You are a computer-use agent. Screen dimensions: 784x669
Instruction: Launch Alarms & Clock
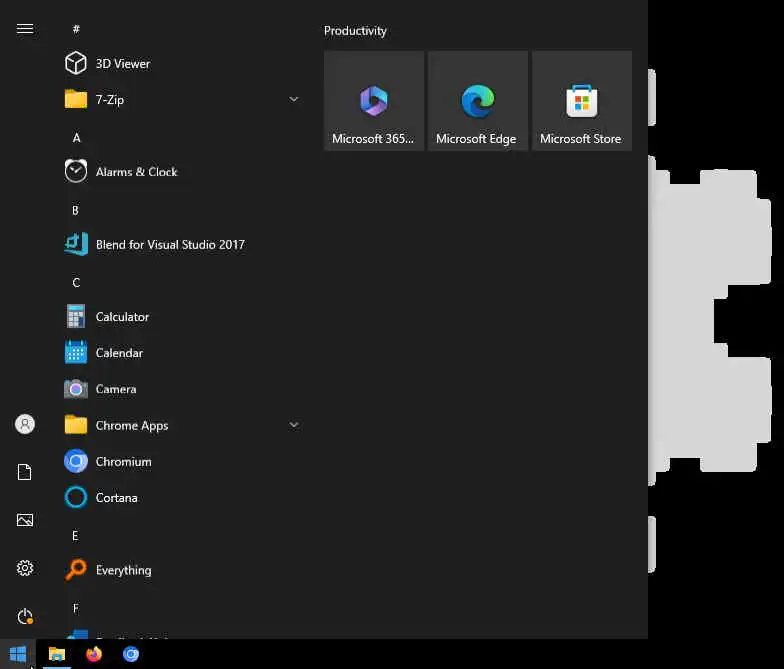tap(182, 172)
